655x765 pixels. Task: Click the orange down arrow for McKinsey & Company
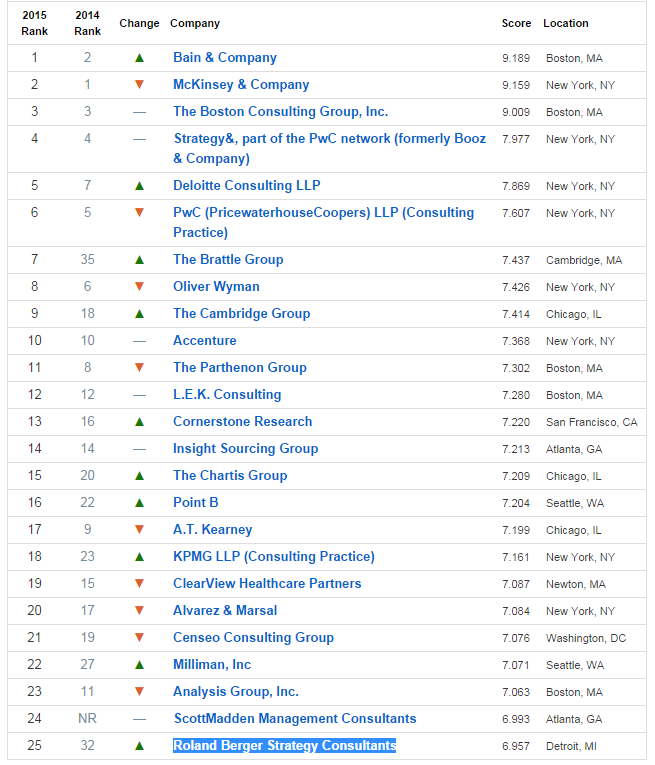coord(139,84)
